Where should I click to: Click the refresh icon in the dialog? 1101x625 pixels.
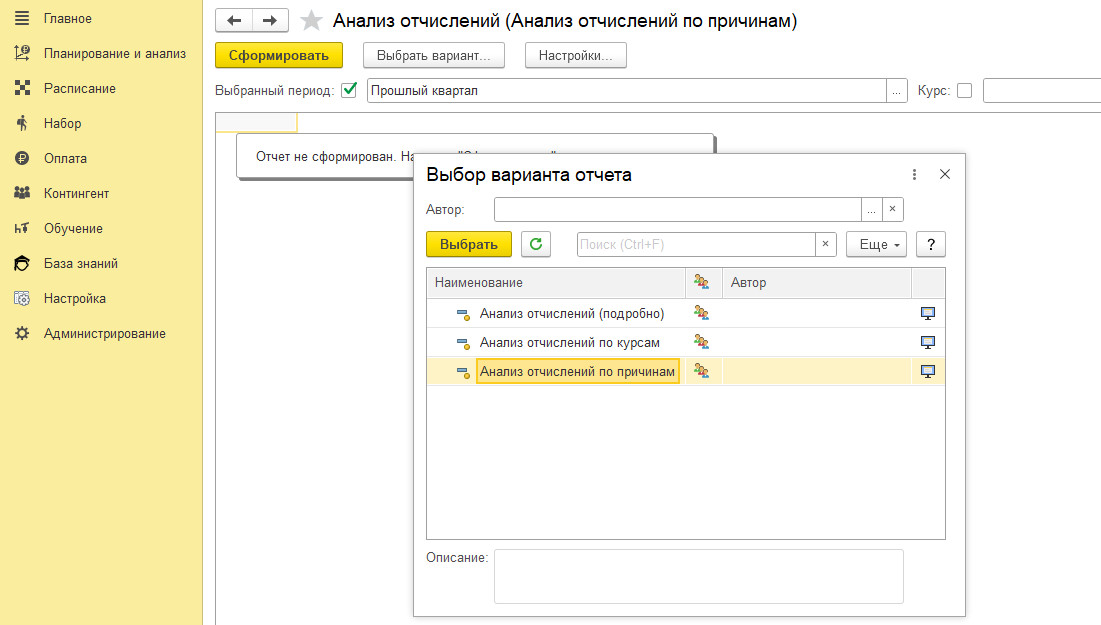pyautogui.click(x=536, y=244)
